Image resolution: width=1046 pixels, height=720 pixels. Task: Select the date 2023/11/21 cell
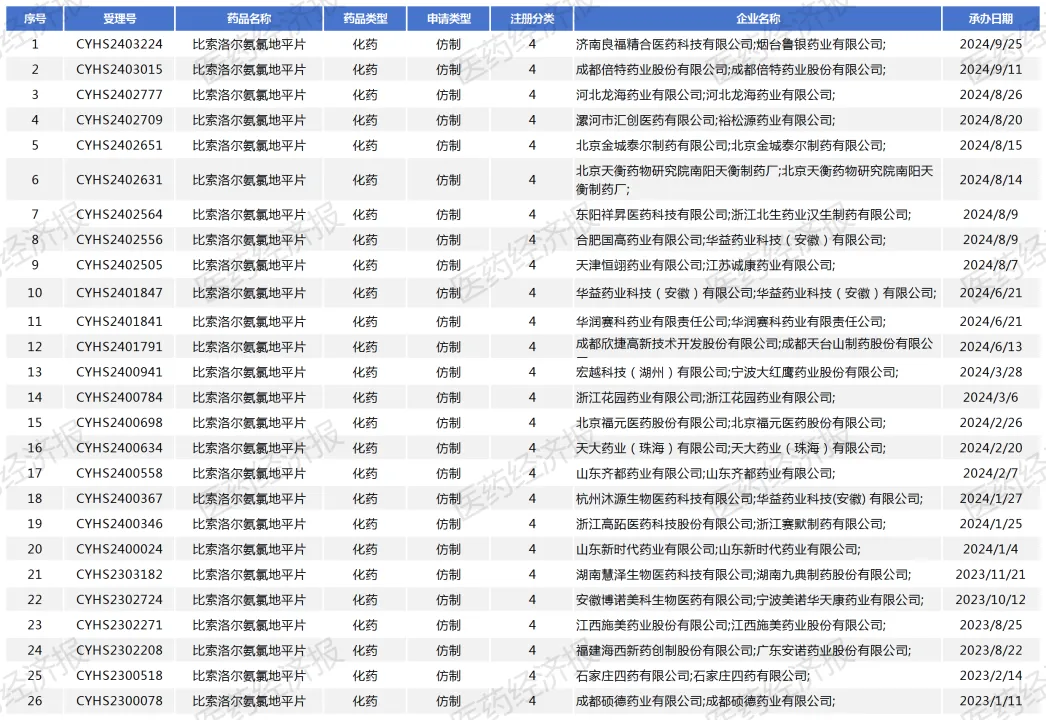click(990, 574)
